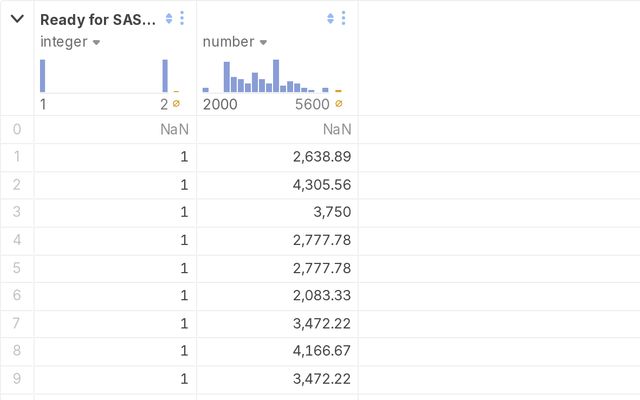Click the Ready for SAS column header
The width and height of the screenshot is (640, 400).
tap(97, 19)
